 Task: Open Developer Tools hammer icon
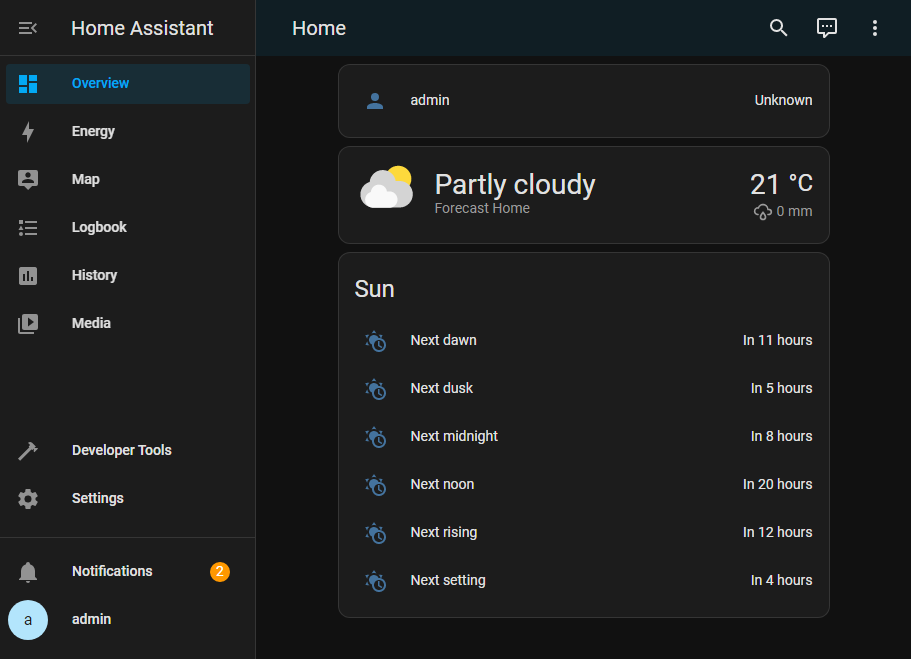(x=28, y=451)
